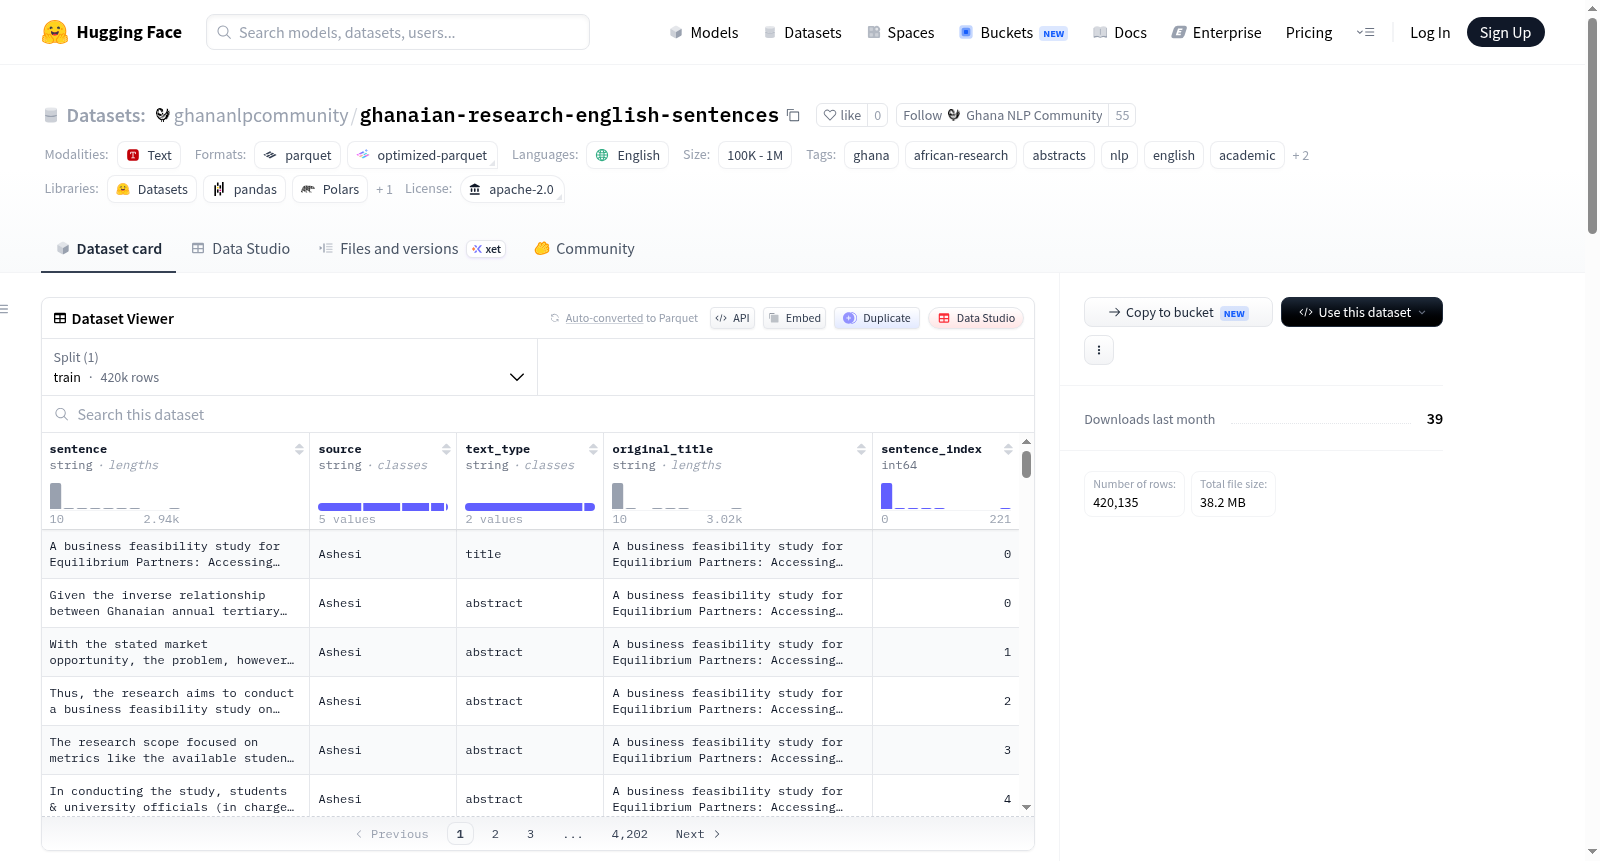
Task: Click Copy to bucket button
Action: coord(1178,312)
